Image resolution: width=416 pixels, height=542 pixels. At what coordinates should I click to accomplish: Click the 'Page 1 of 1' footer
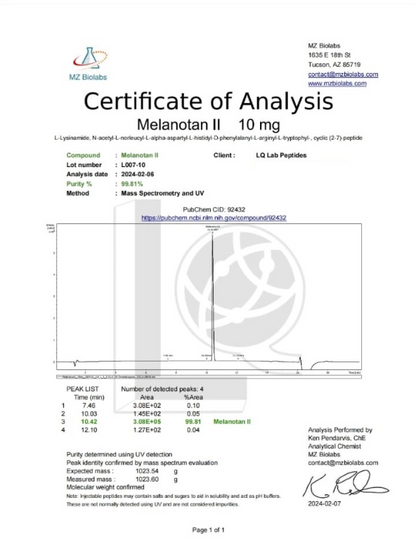point(208,530)
